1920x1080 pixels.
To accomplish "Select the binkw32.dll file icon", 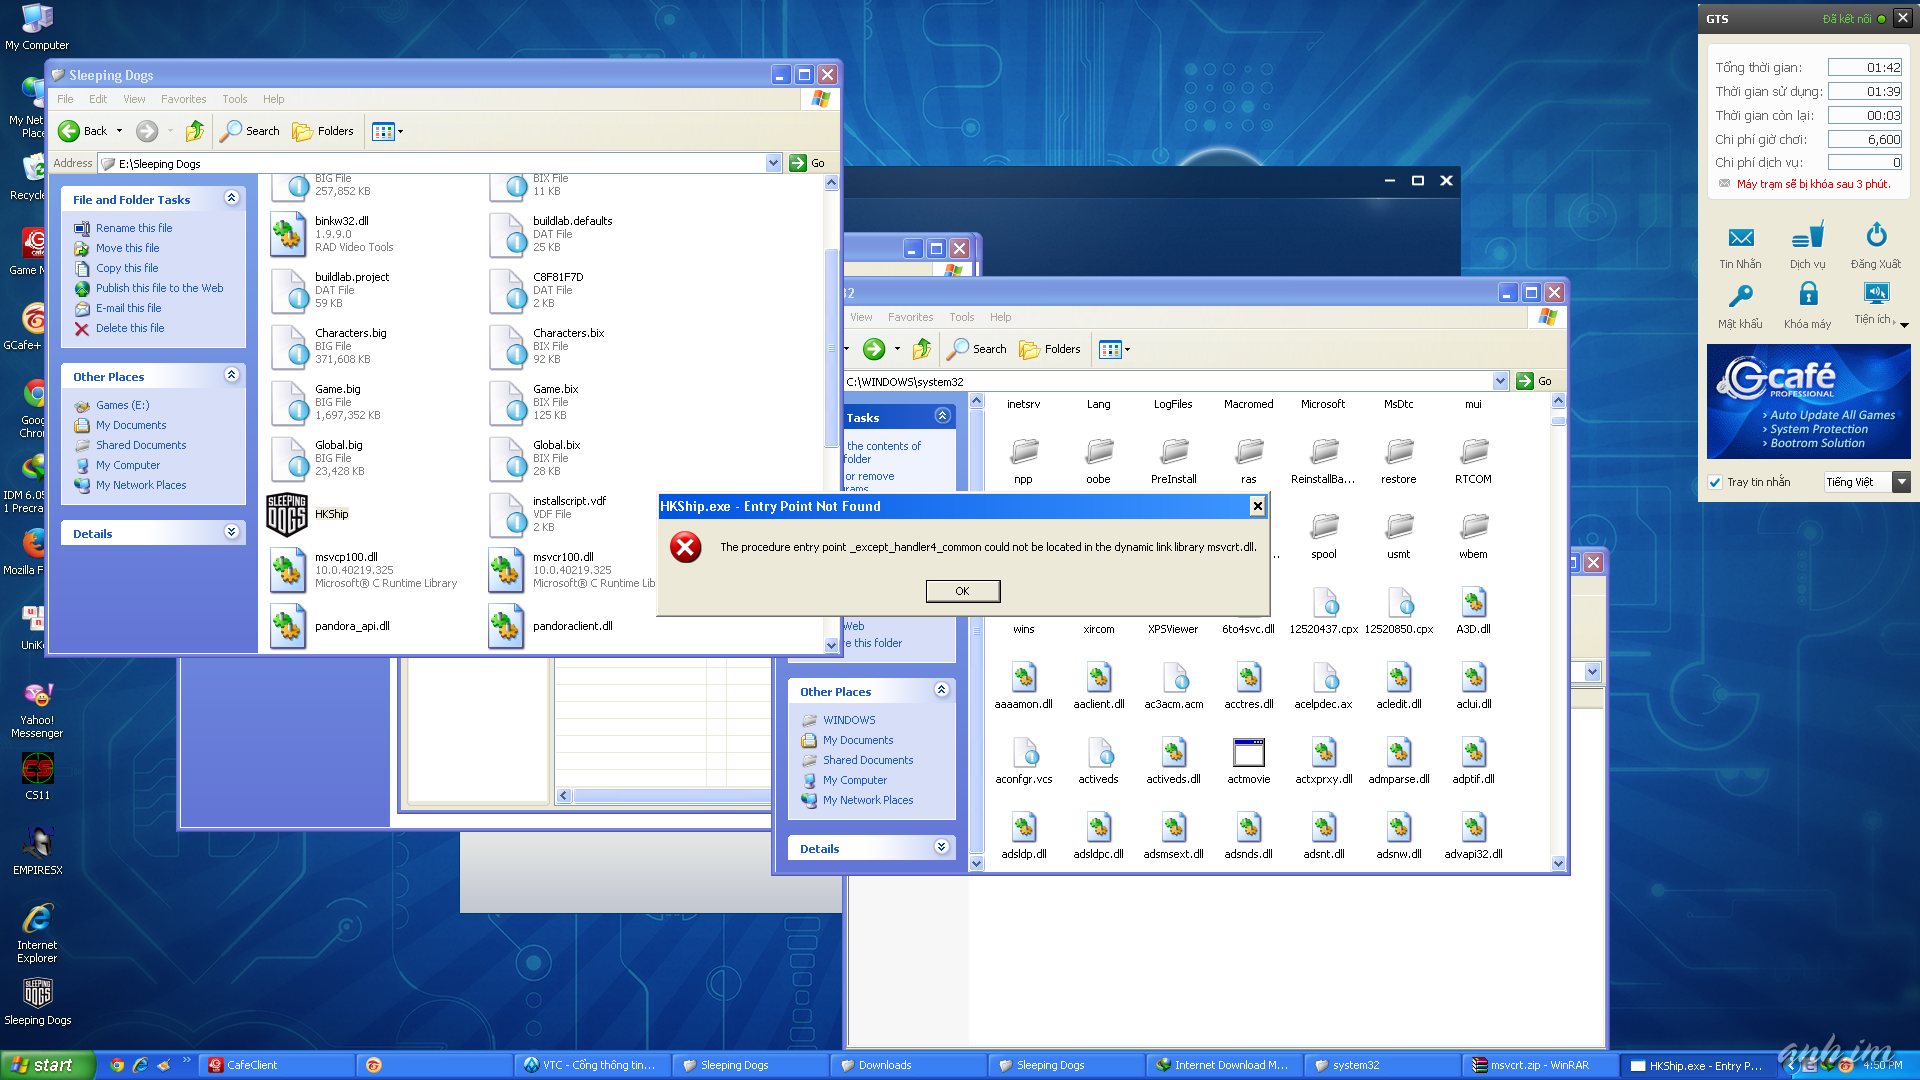I will click(x=287, y=234).
